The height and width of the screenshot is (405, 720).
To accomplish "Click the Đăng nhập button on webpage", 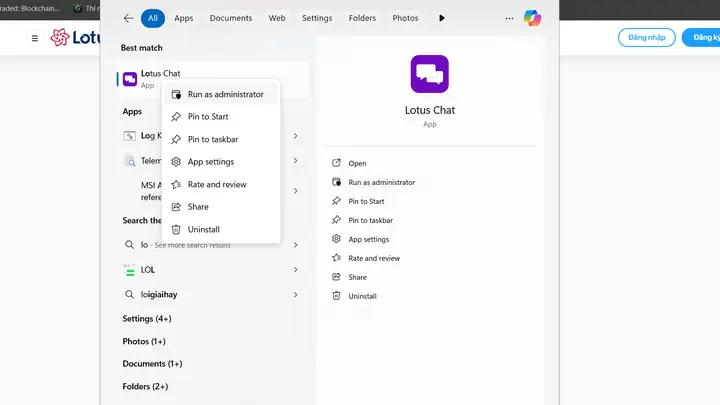I will (x=647, y=38).
